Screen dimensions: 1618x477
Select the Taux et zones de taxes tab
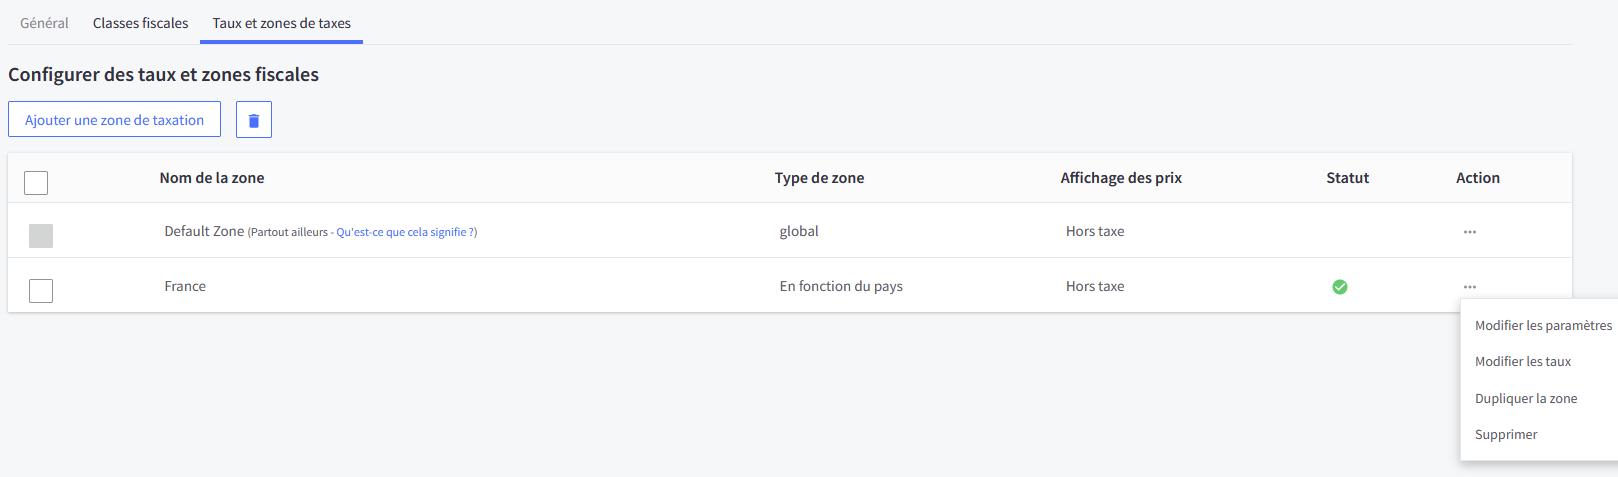pyautogui.click(x=281, y=23)
